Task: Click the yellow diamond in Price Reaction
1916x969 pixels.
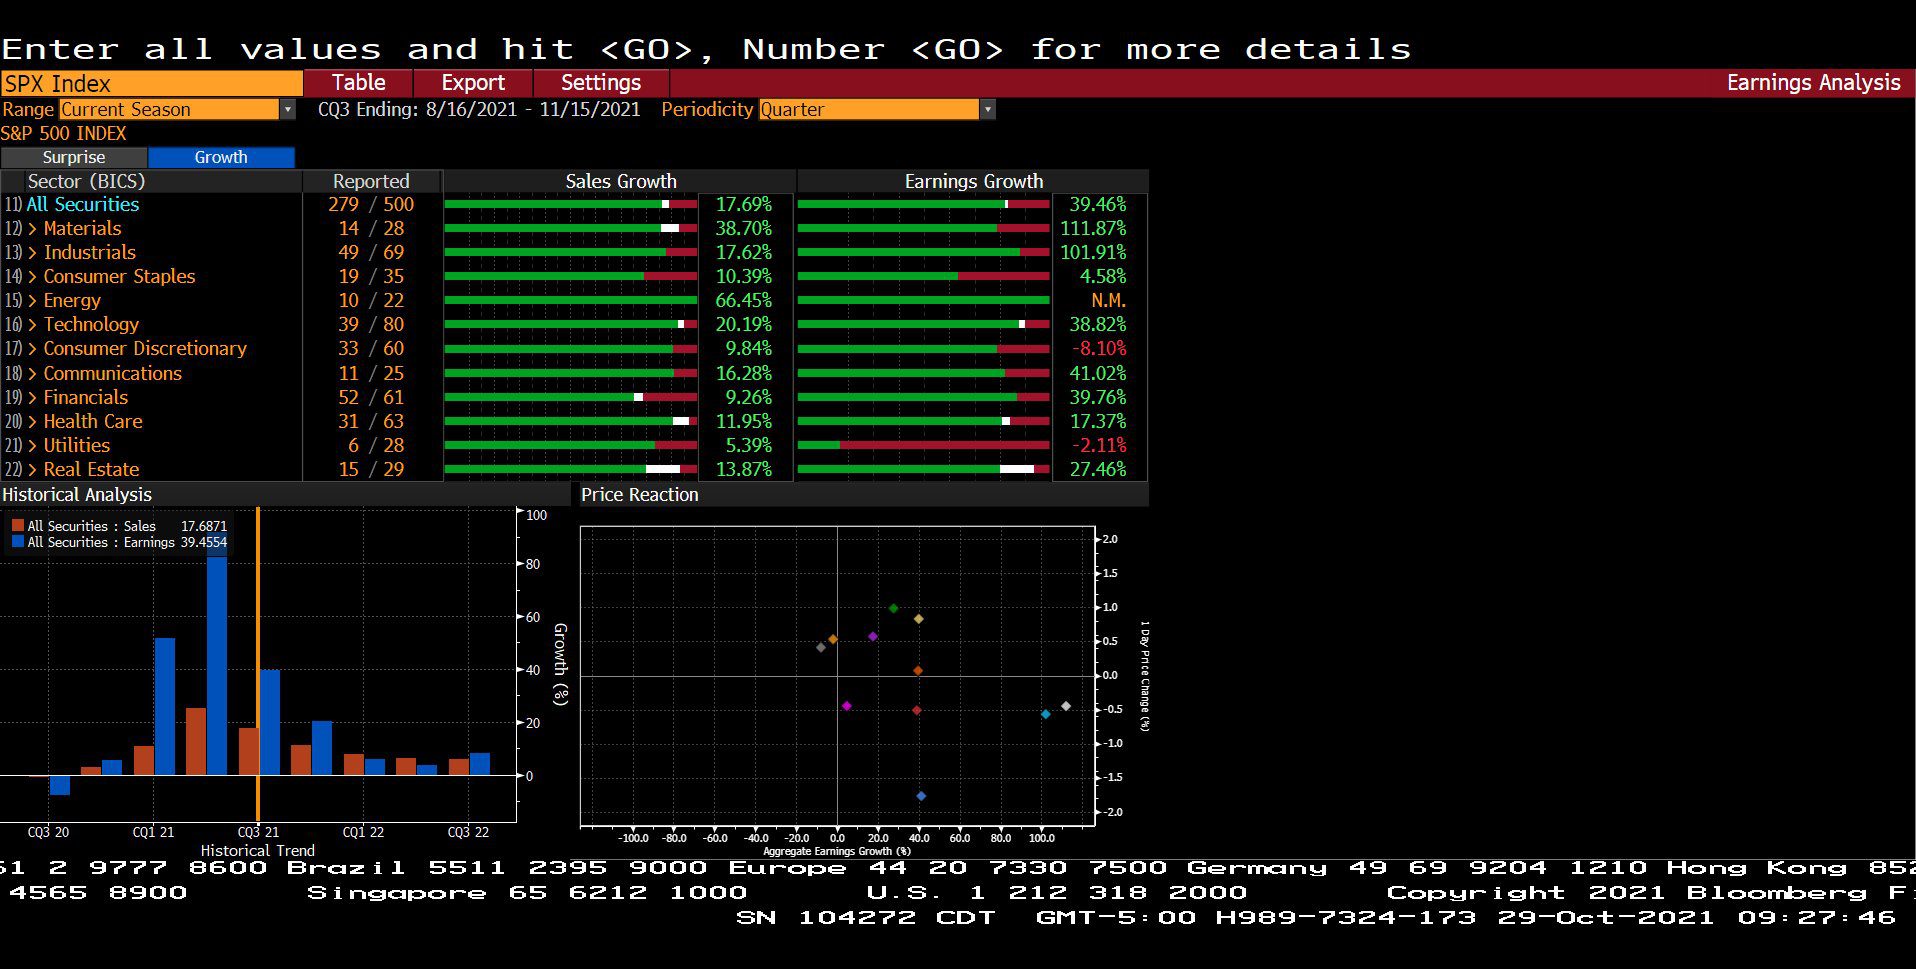Action: click(x=919, y=619)
